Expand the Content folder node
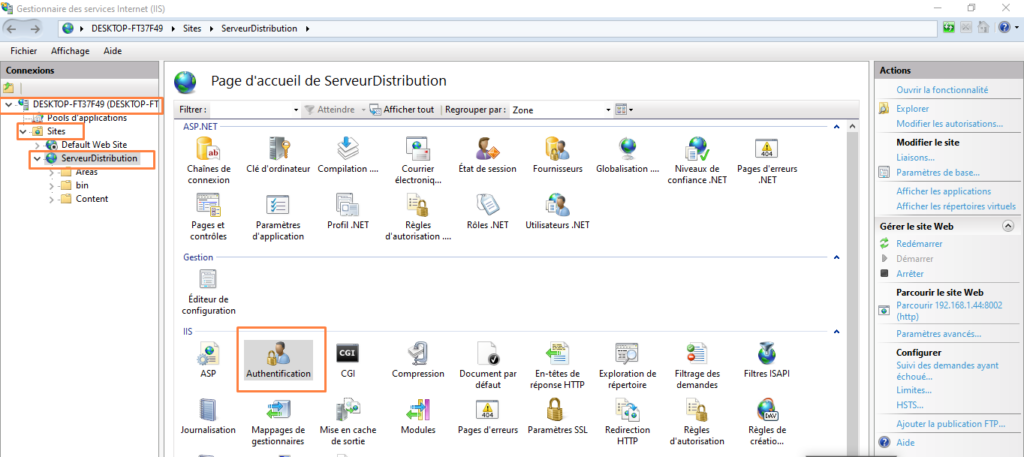 [52, 199]
